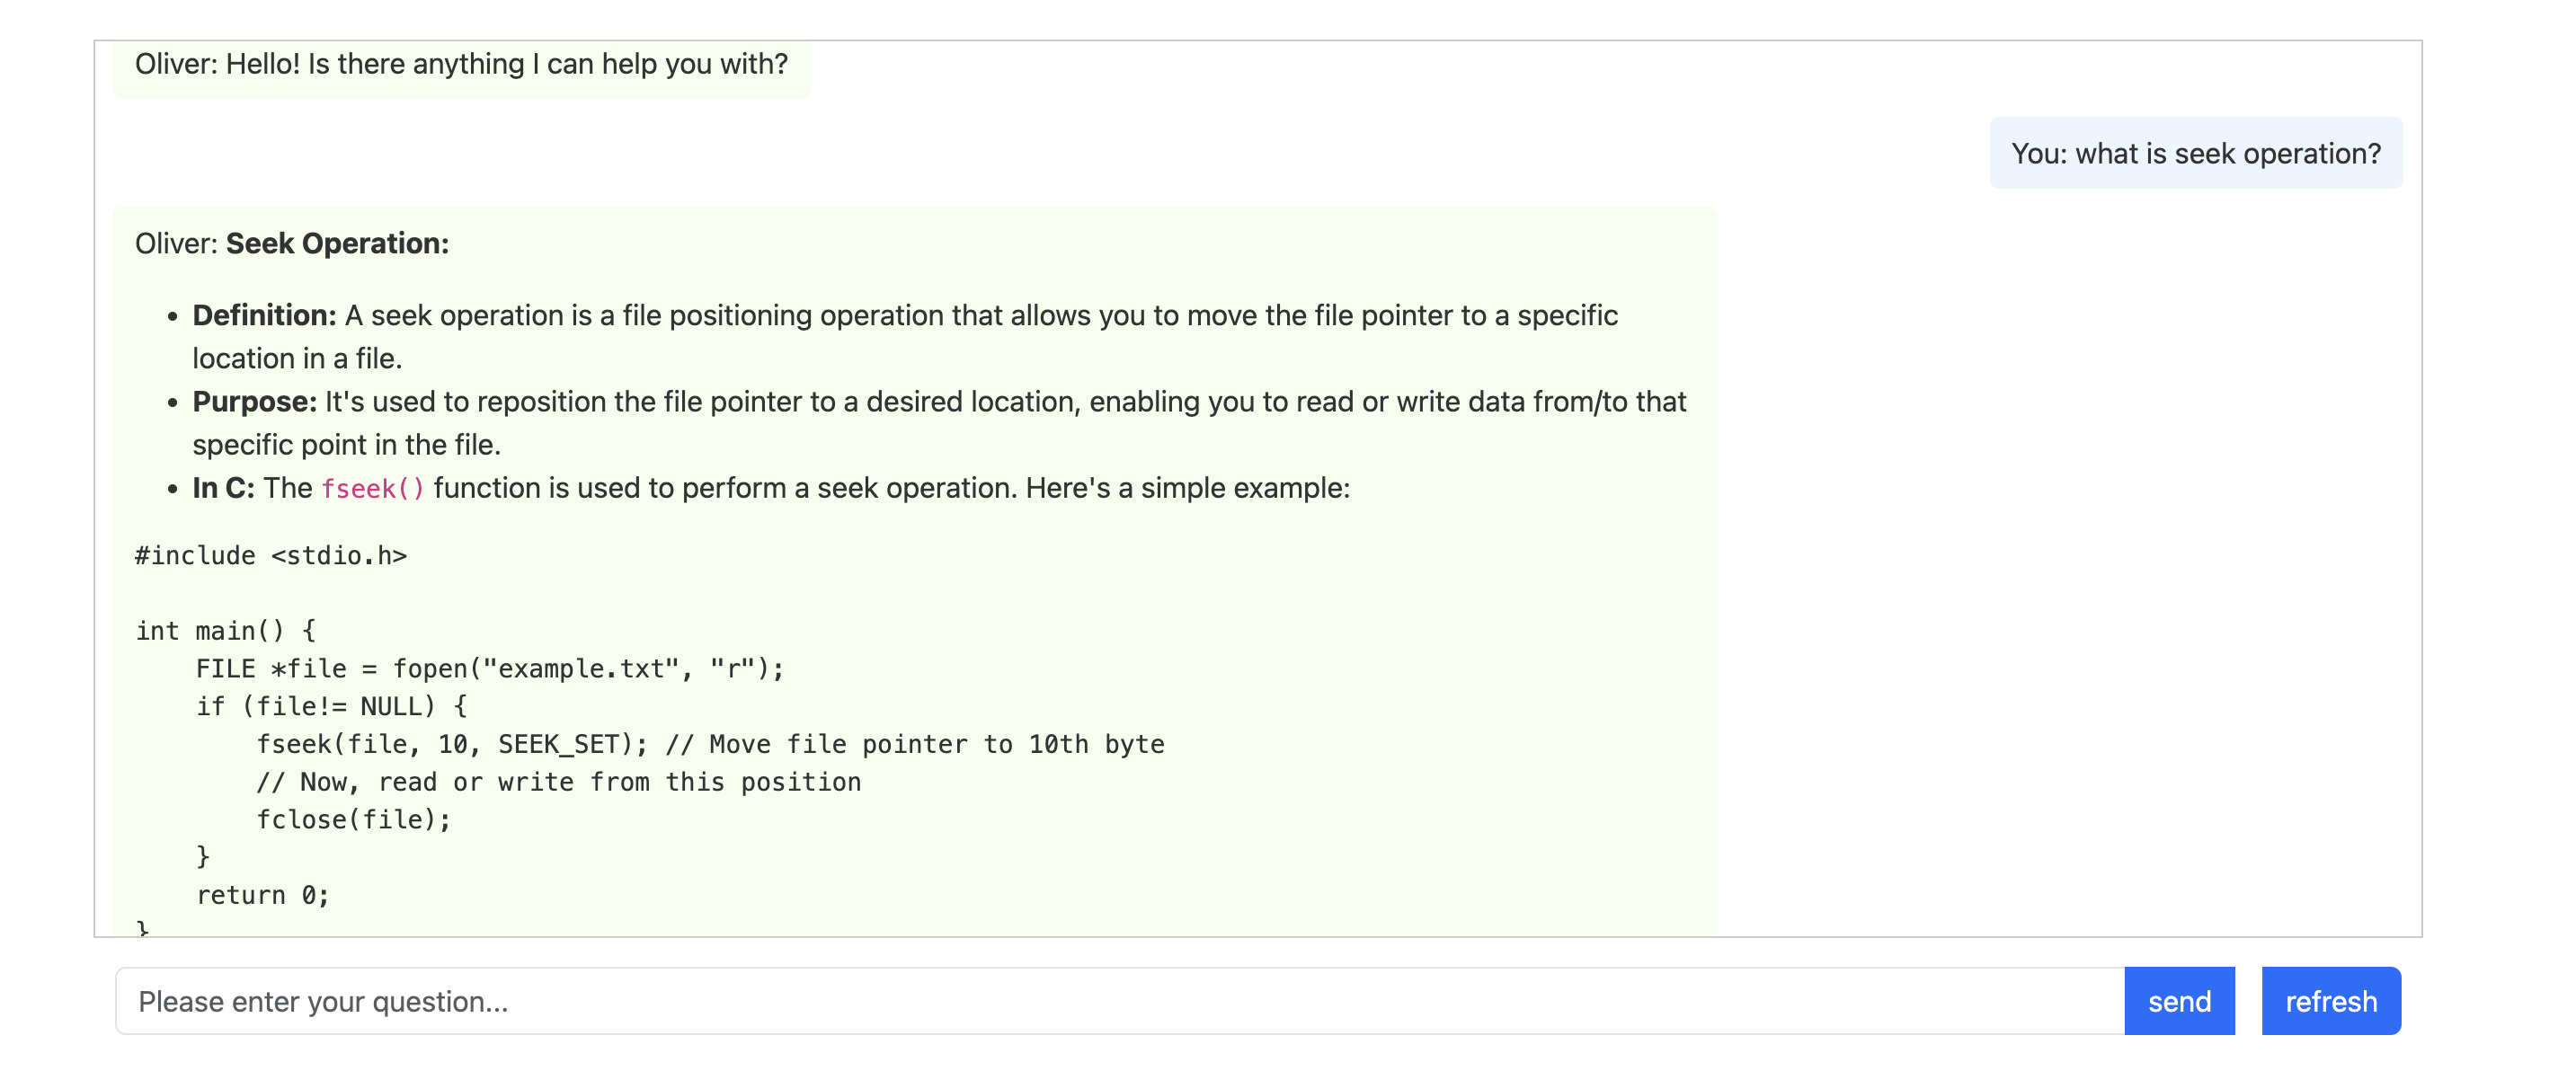2576x1071 pixels.
Task: Click the if (file!= NULL) code line
Action: 332,707
